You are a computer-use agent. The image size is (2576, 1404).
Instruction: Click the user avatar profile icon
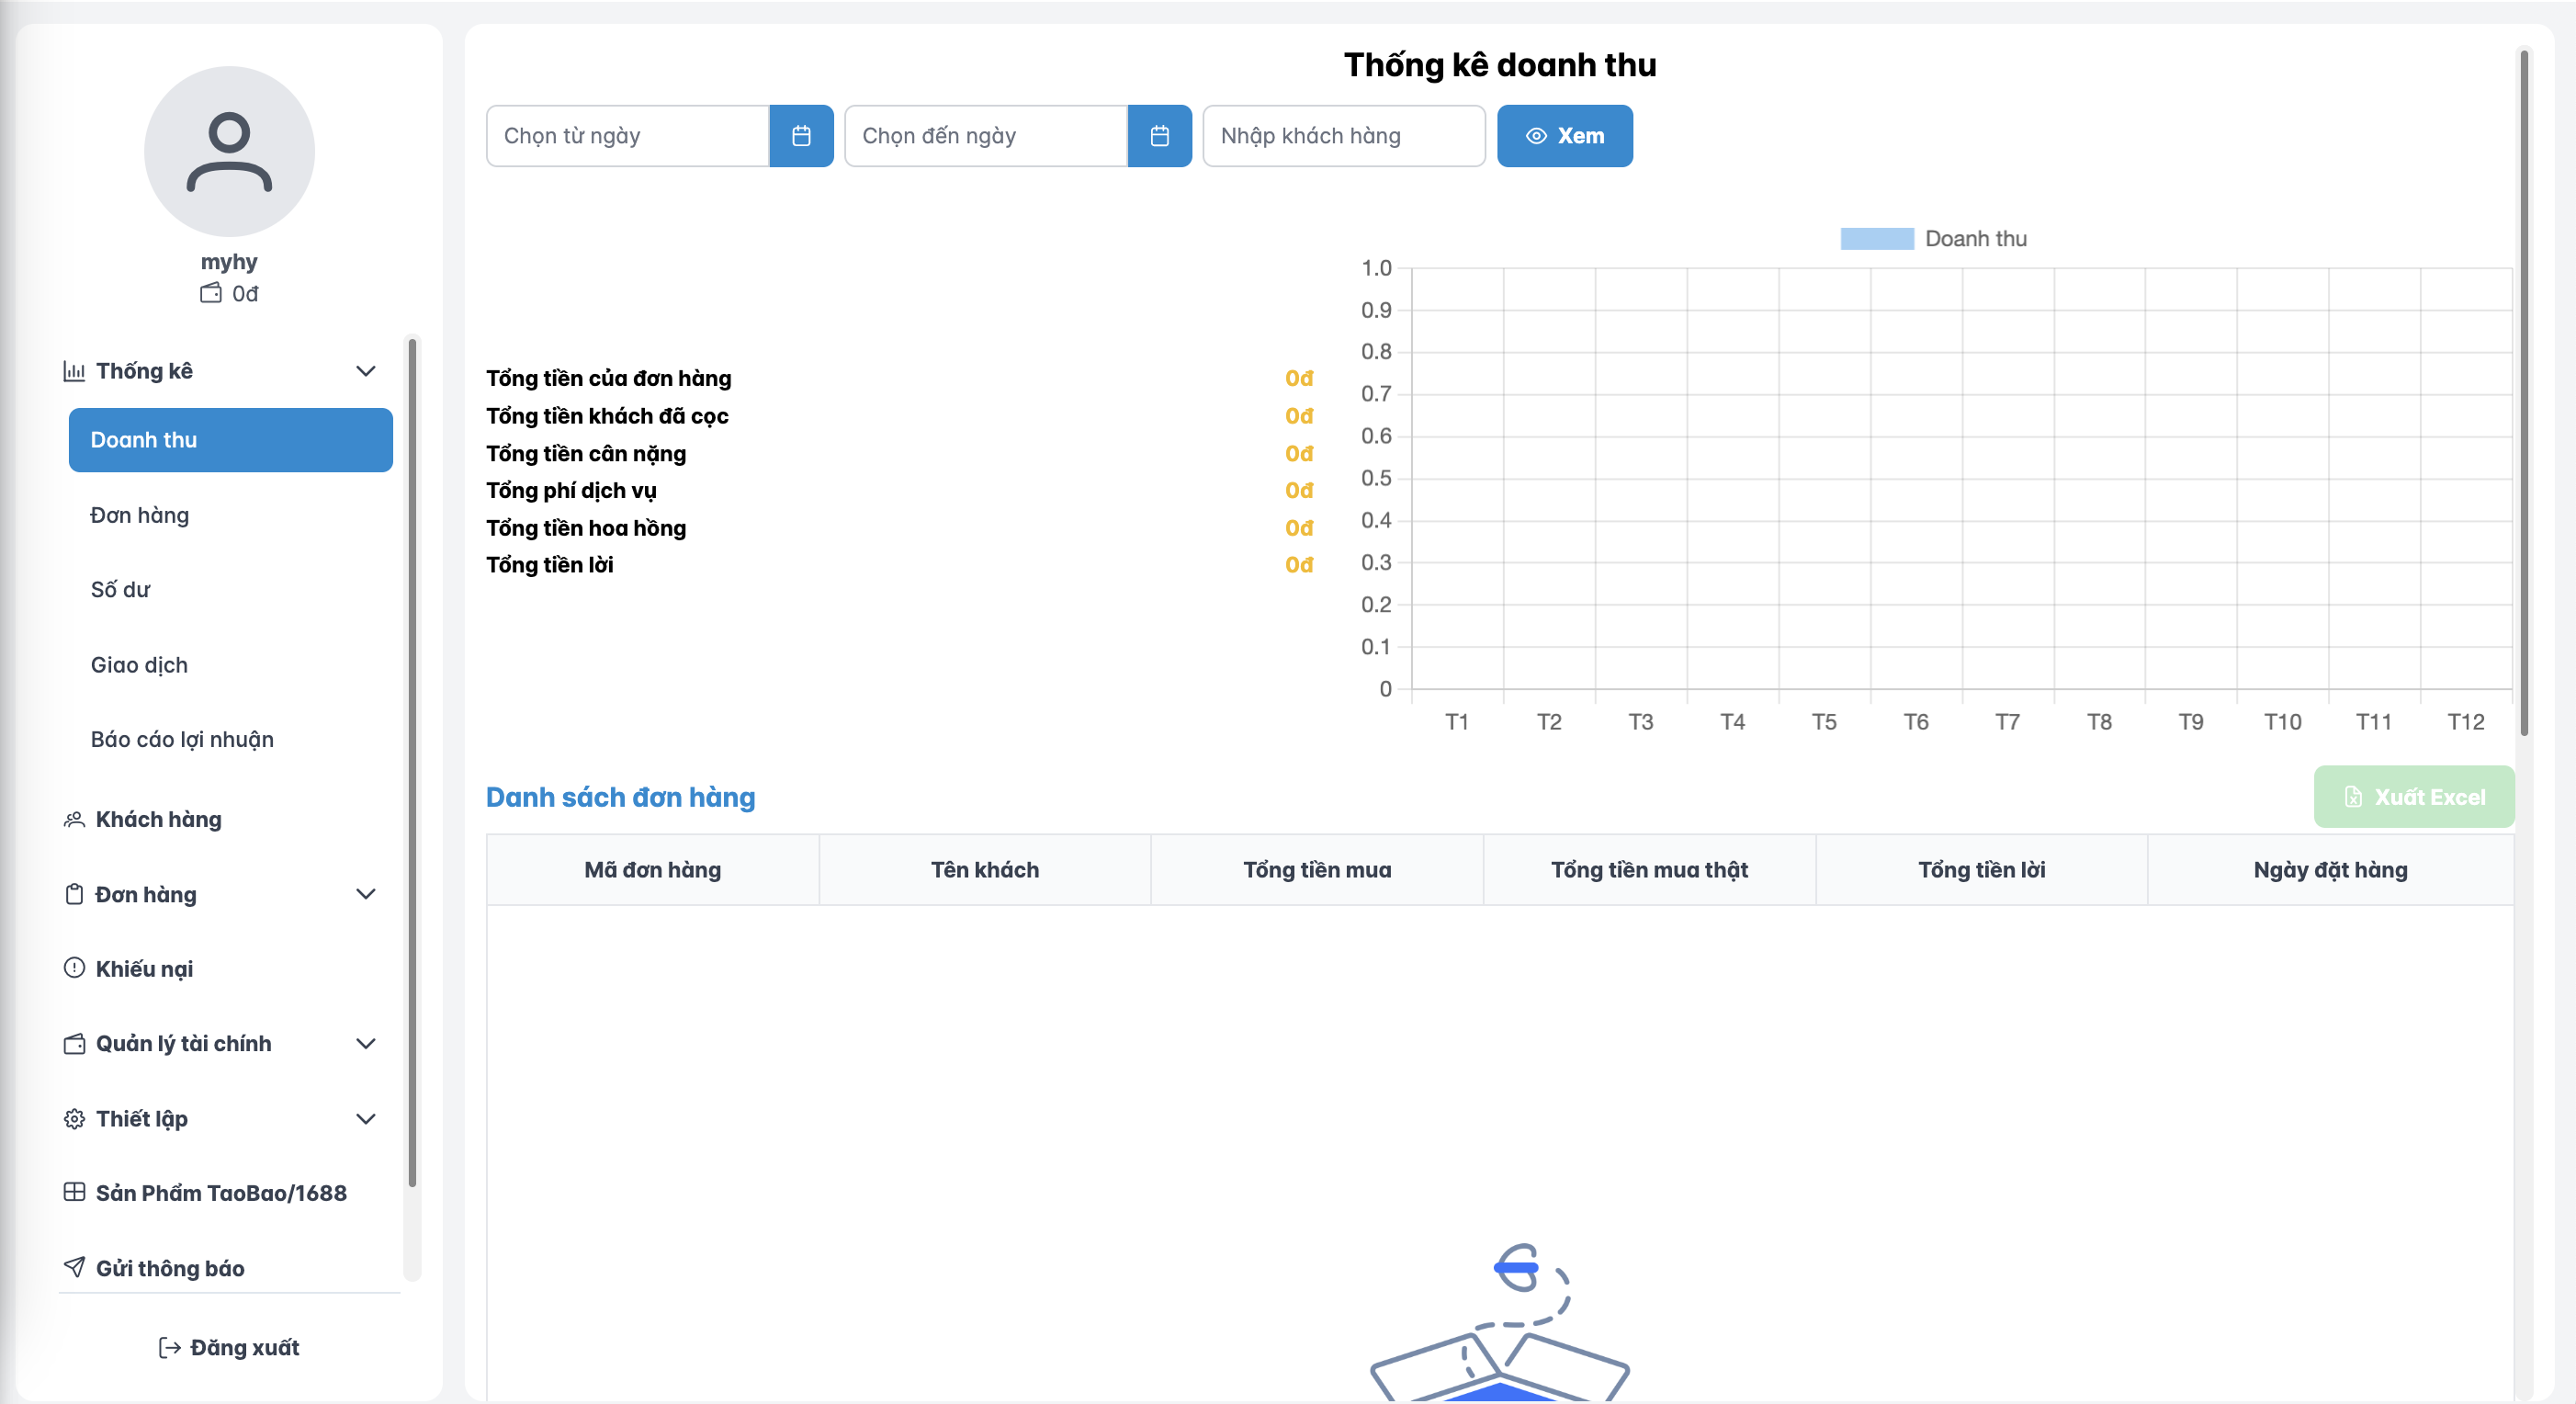229,151
